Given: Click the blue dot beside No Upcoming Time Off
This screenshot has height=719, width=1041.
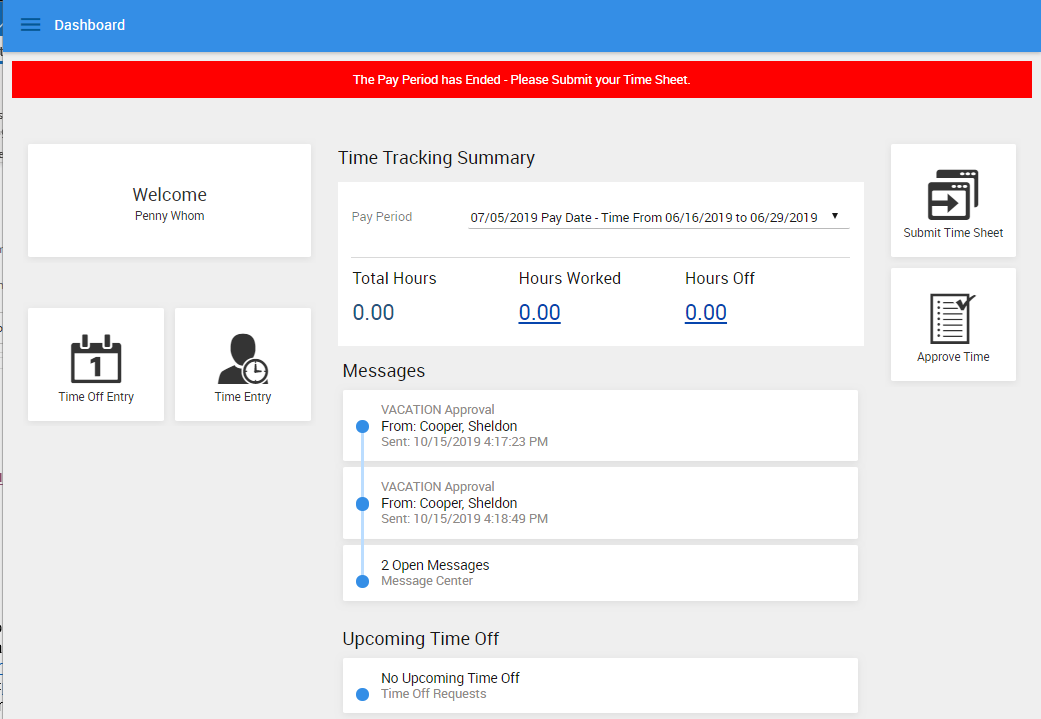Looking at the screenshot, I should pos(362,694).
